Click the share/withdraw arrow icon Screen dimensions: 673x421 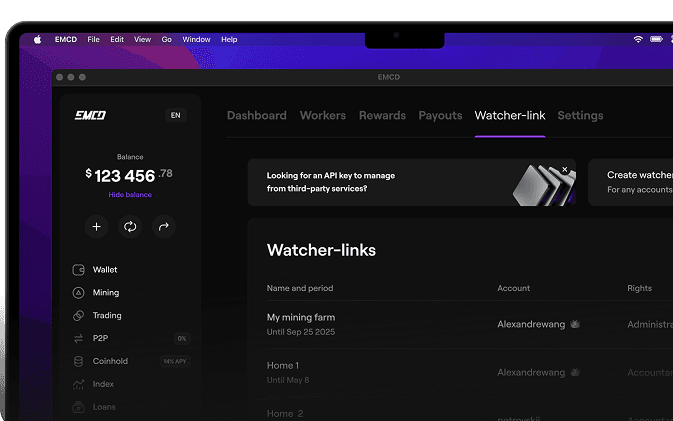(164, 227)
